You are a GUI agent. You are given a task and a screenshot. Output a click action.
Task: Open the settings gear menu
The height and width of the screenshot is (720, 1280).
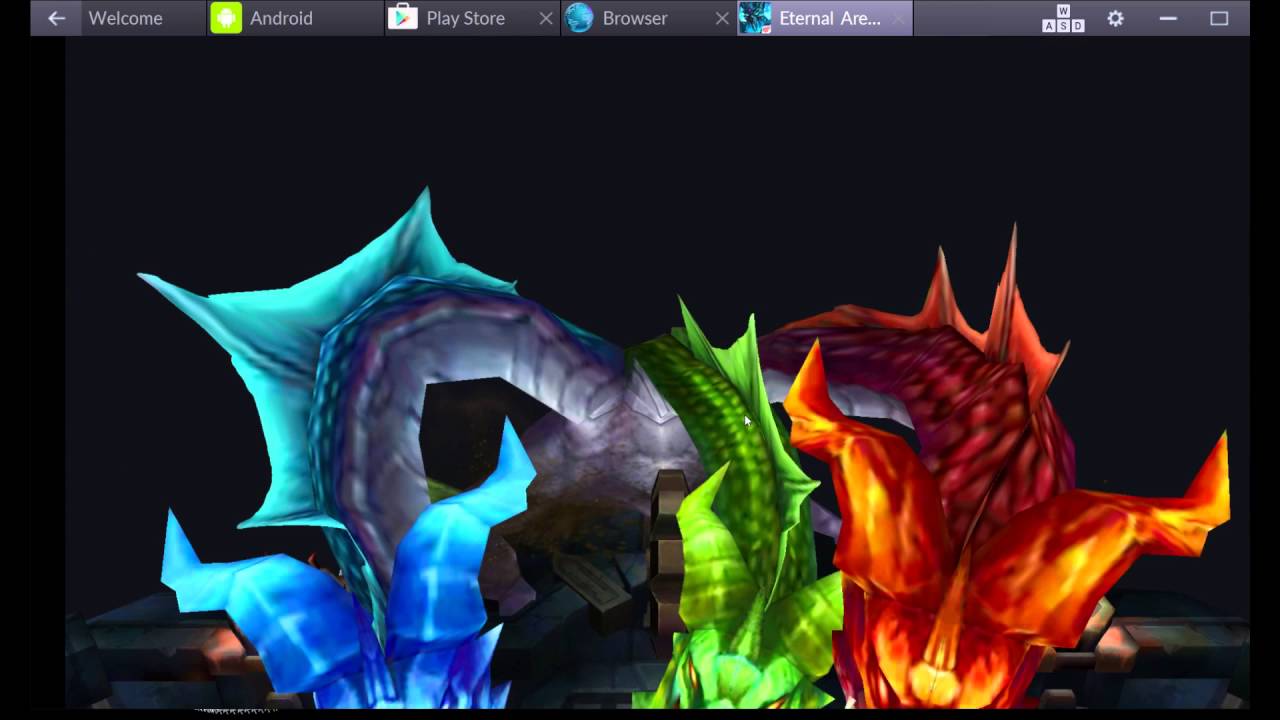1116,18
